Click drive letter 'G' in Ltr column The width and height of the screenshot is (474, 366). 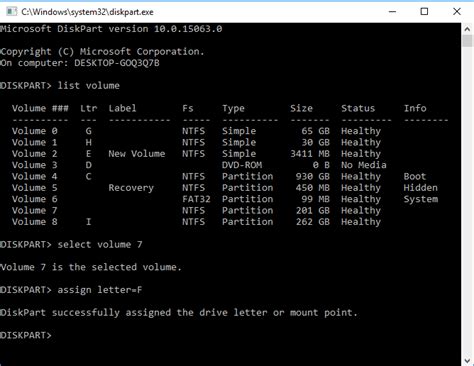pos(88,131)
